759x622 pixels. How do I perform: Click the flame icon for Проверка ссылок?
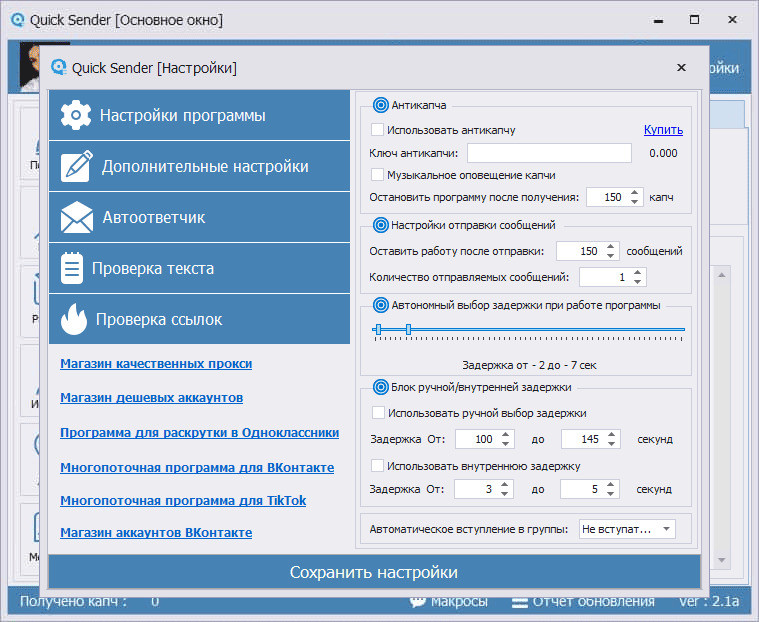pyautogui.click(x=74, y=320)
